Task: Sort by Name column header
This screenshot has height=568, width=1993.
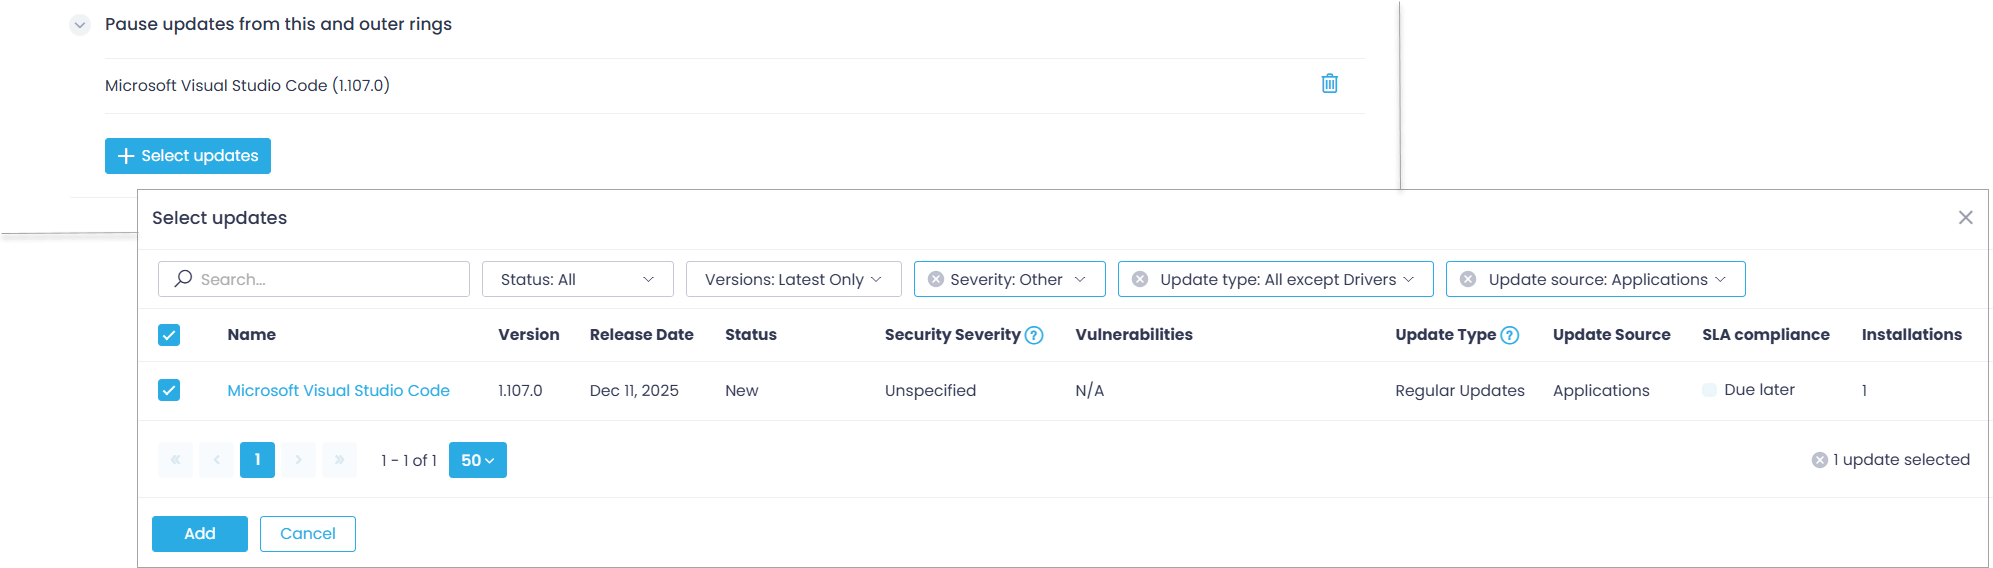Action: coord(251,335)
